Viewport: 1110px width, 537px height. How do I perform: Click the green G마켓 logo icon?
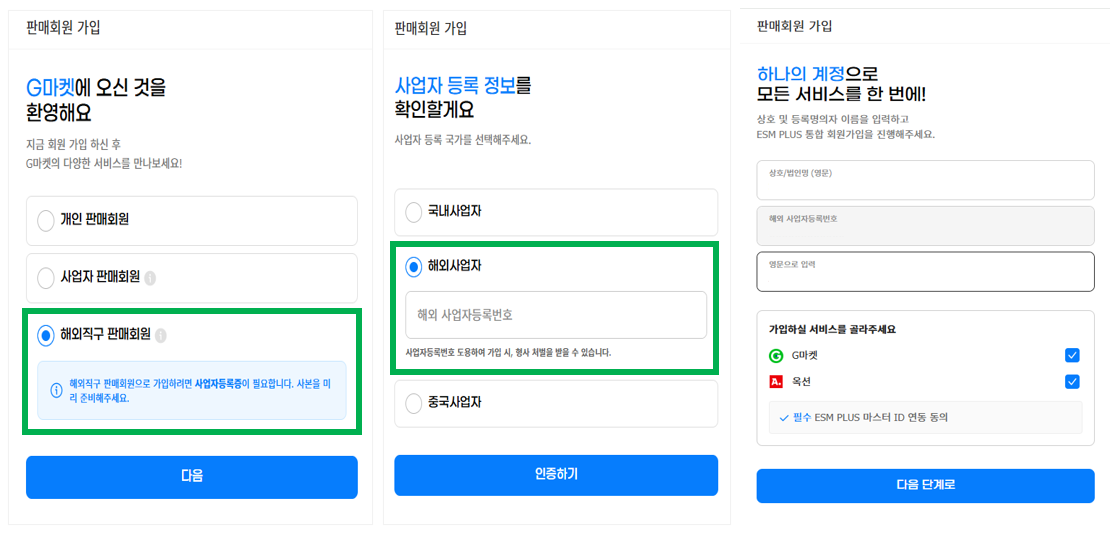[x=775, y=355]
